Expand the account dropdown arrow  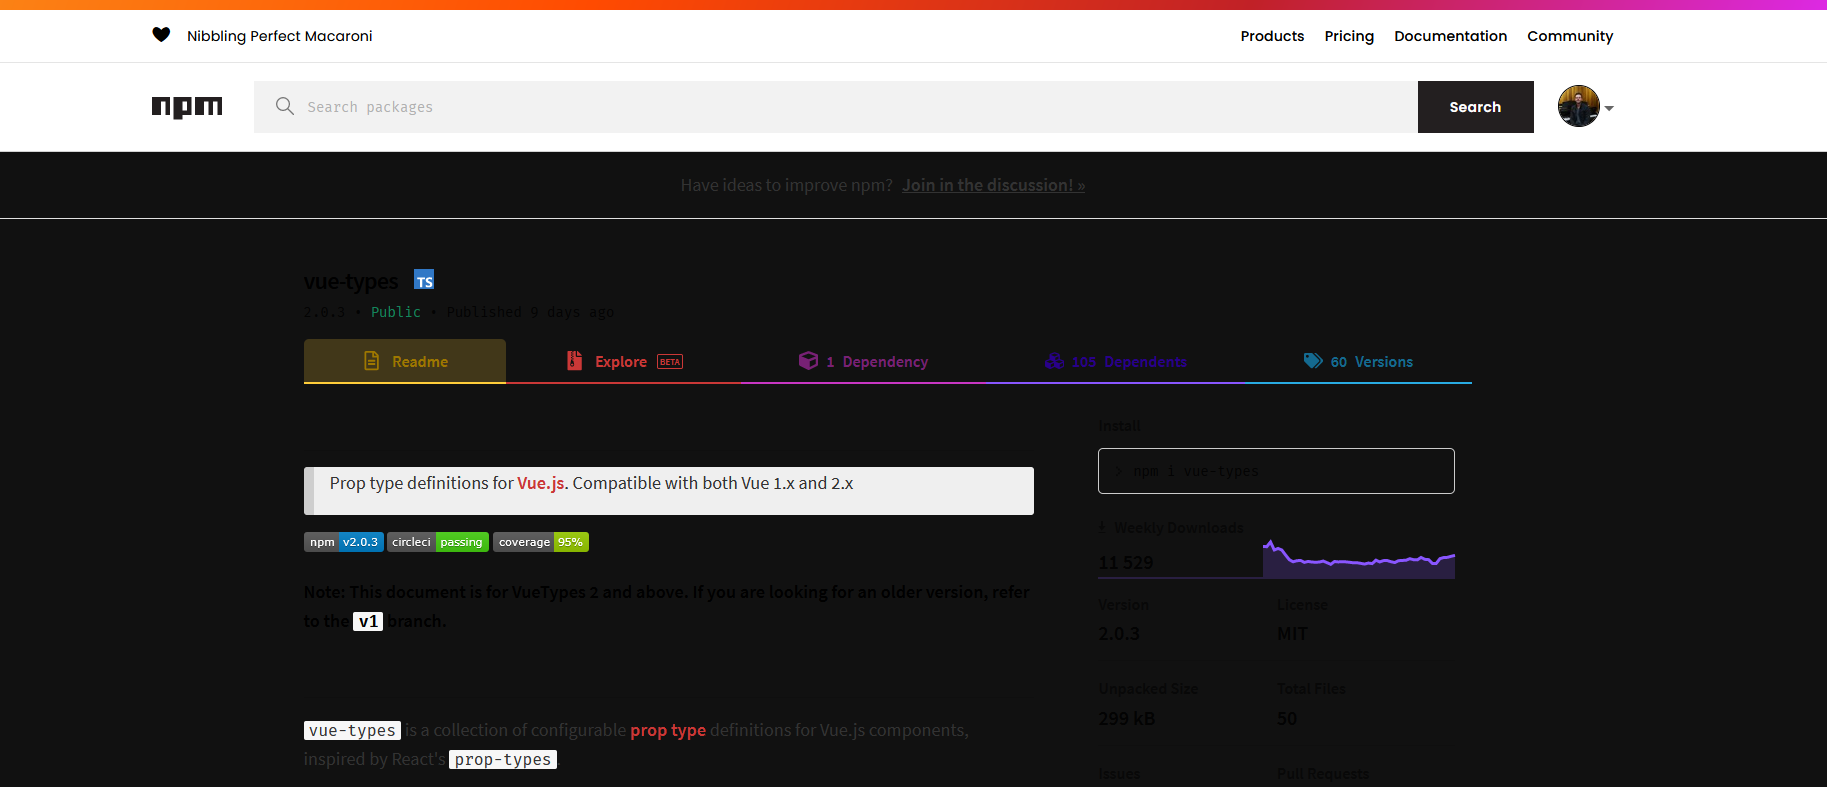coord(1609,108)
